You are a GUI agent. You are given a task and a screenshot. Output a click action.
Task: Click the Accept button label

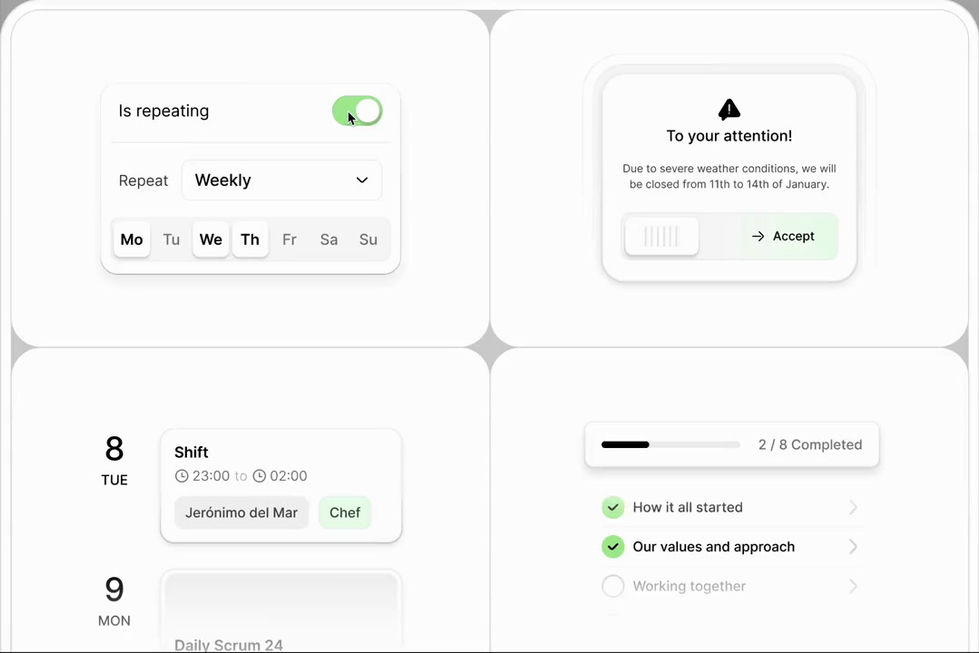pos(794,237)
